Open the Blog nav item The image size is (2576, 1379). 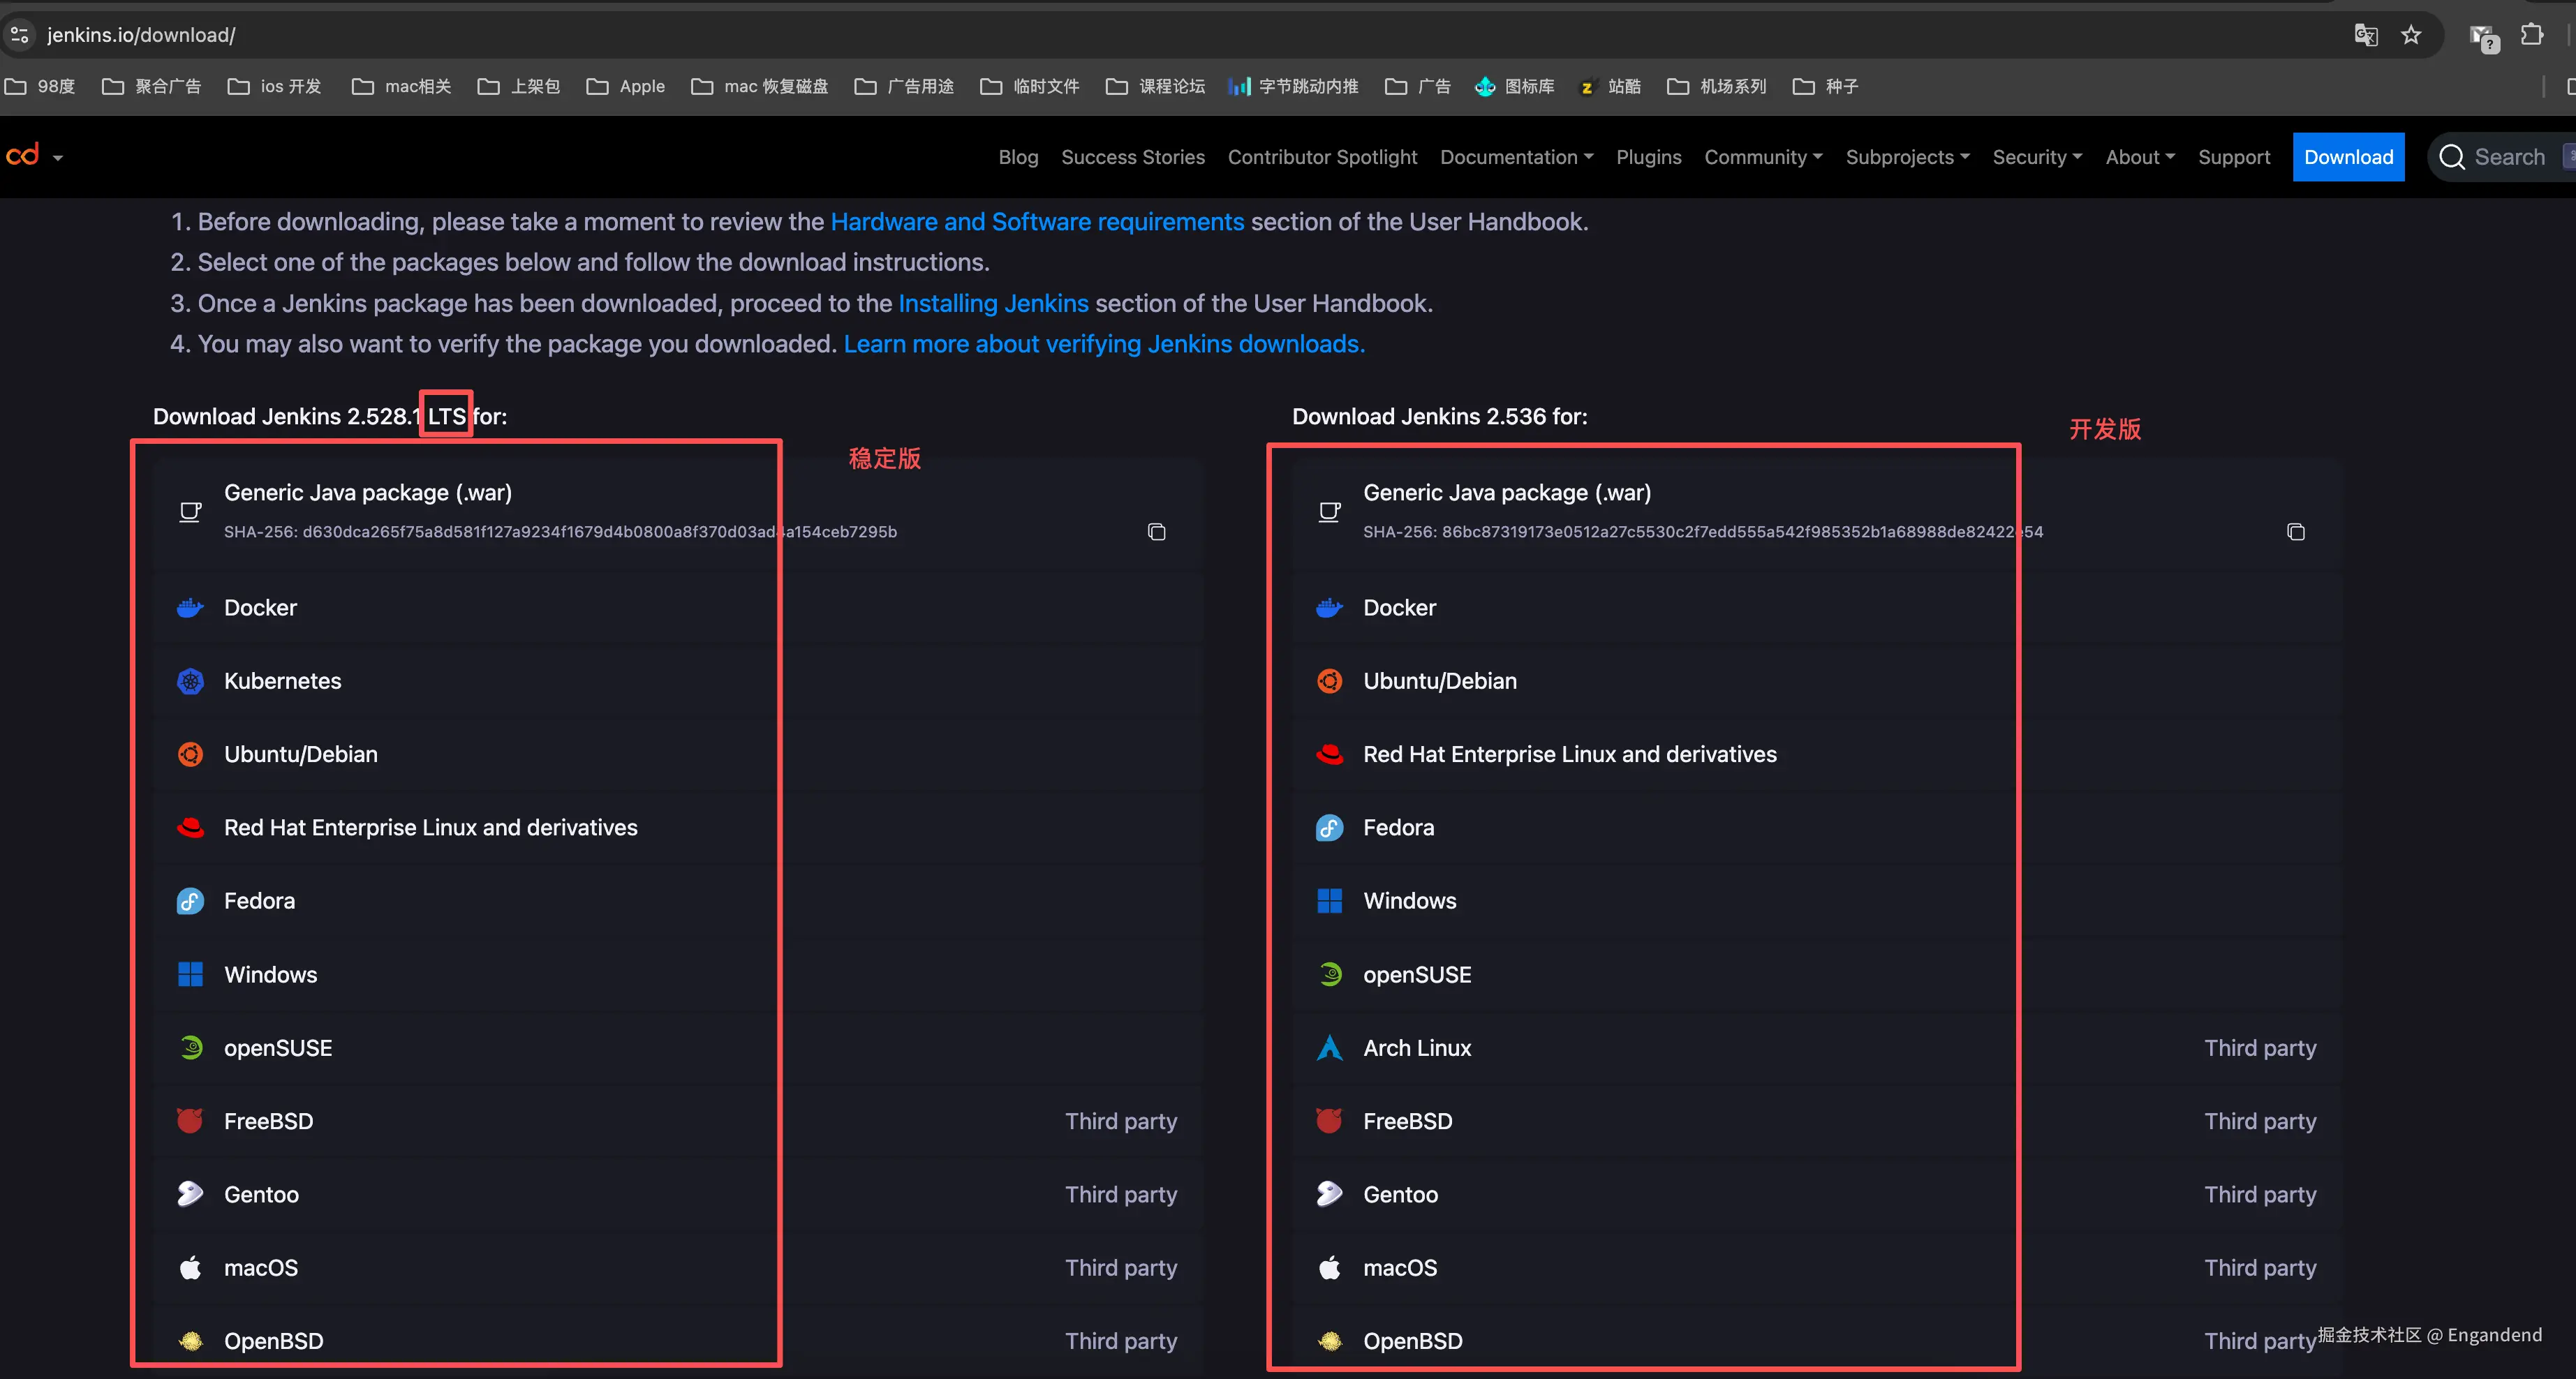point(1018,157)
